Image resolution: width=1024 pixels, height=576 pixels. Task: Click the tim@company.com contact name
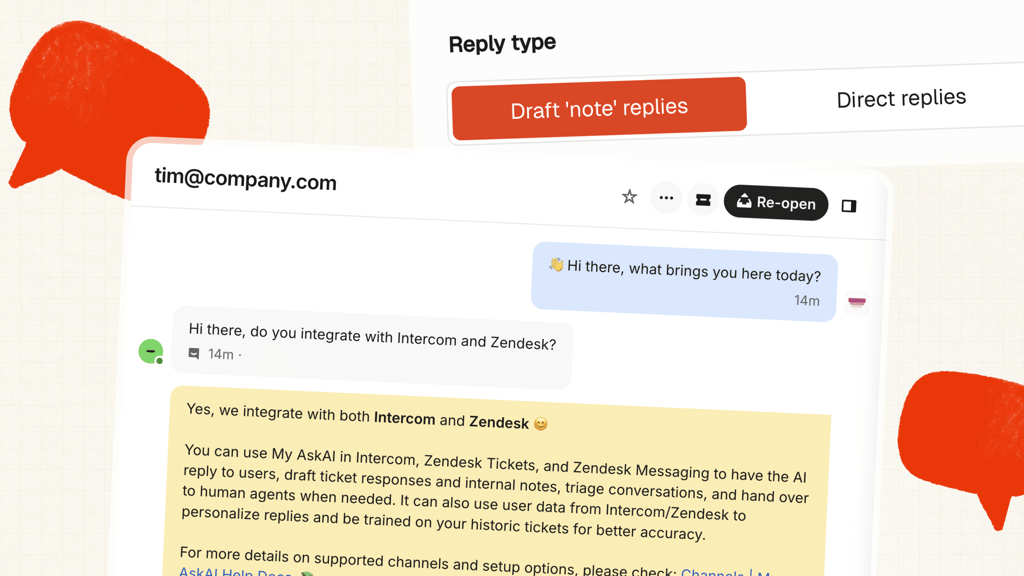tap(246, 179)
